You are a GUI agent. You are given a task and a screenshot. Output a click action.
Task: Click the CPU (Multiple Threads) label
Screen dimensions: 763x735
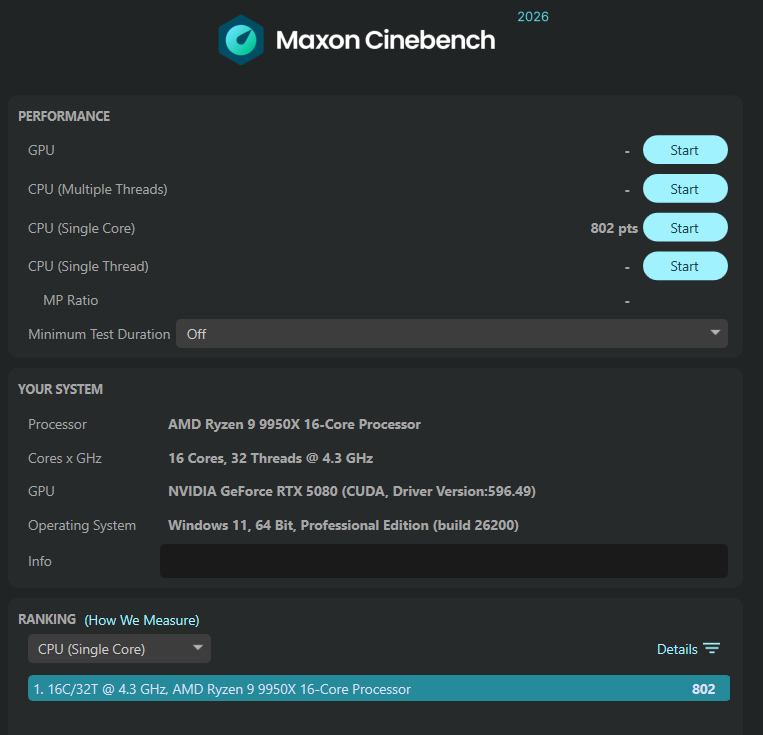pyautogui.click(x=98, y=189)
